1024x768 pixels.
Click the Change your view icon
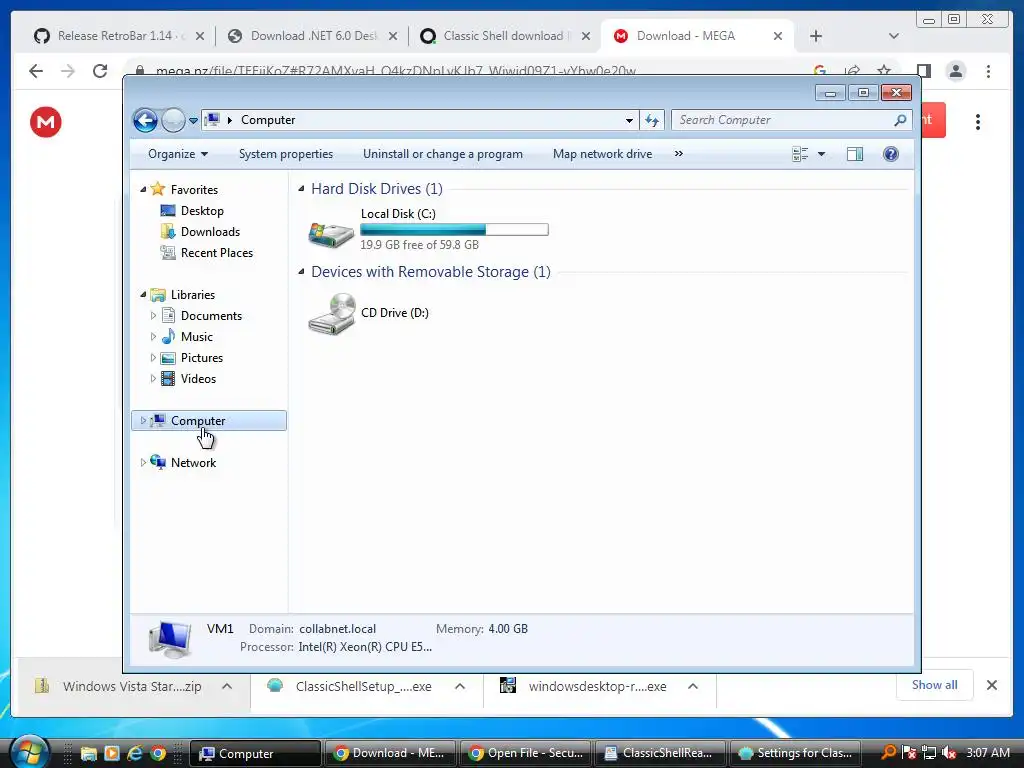(800, 154)
